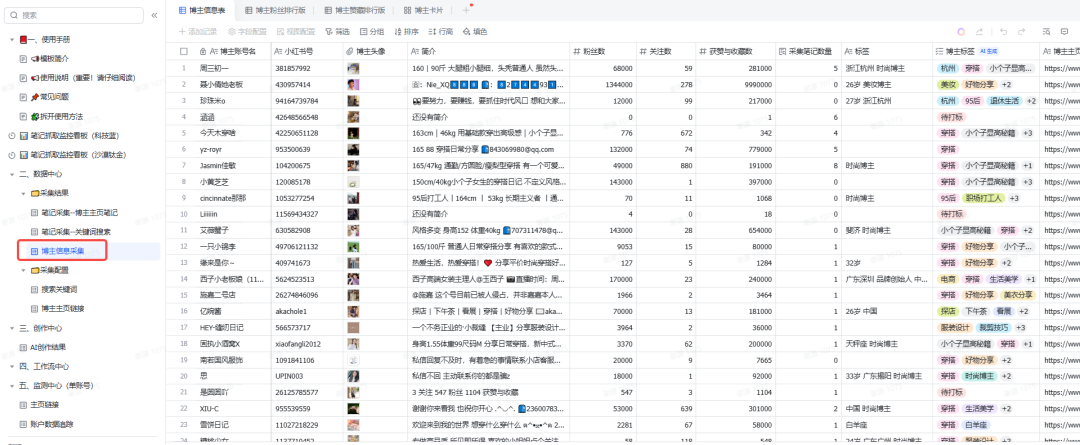Click the 小红书号 column header
Viewport: 1080px width, 445px height.
307,51
